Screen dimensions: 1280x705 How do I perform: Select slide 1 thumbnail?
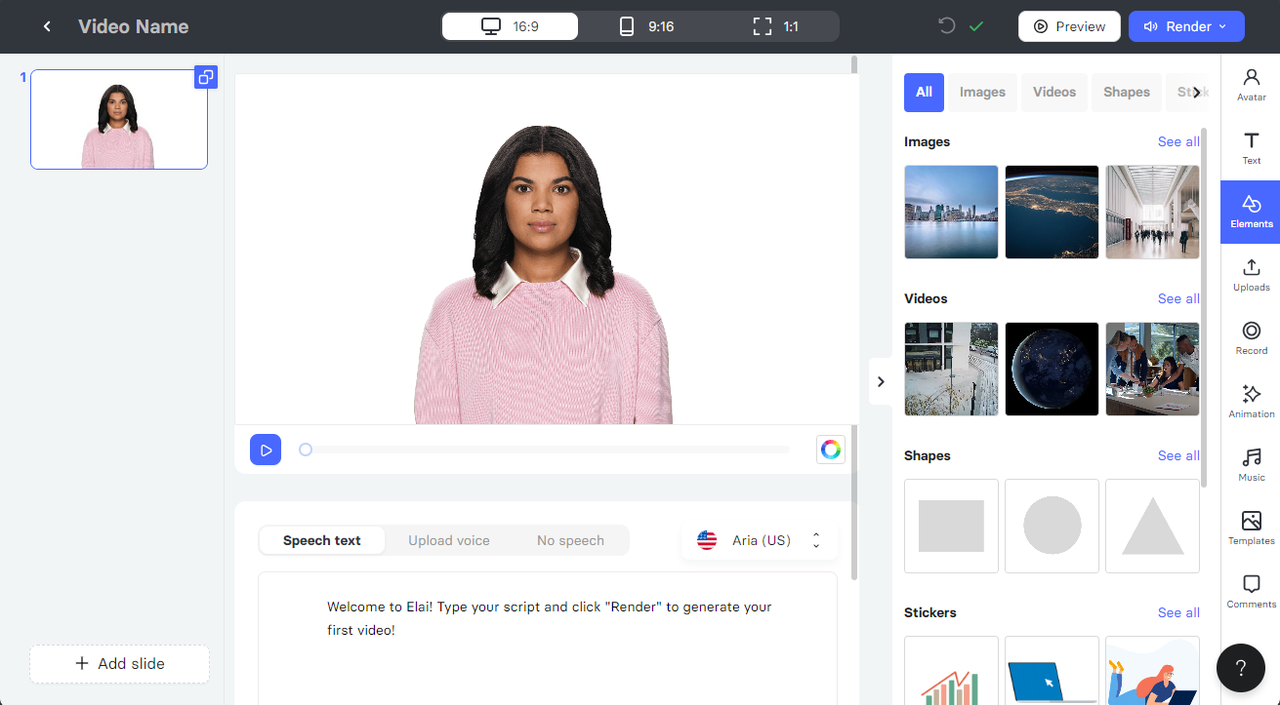[119, 119]
